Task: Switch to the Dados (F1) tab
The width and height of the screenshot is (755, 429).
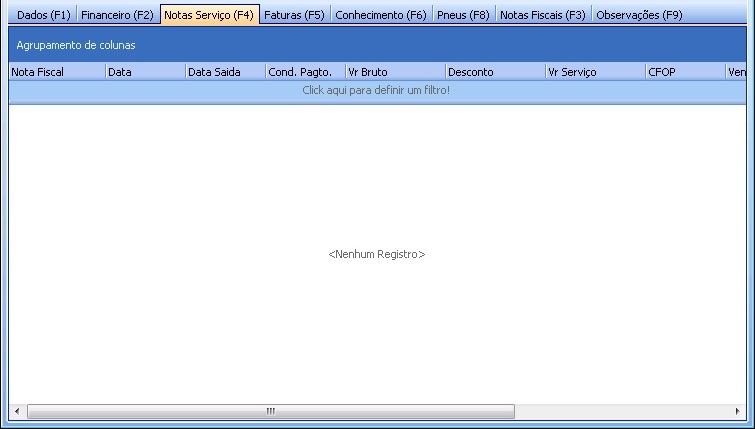Action: coord(44,15)
